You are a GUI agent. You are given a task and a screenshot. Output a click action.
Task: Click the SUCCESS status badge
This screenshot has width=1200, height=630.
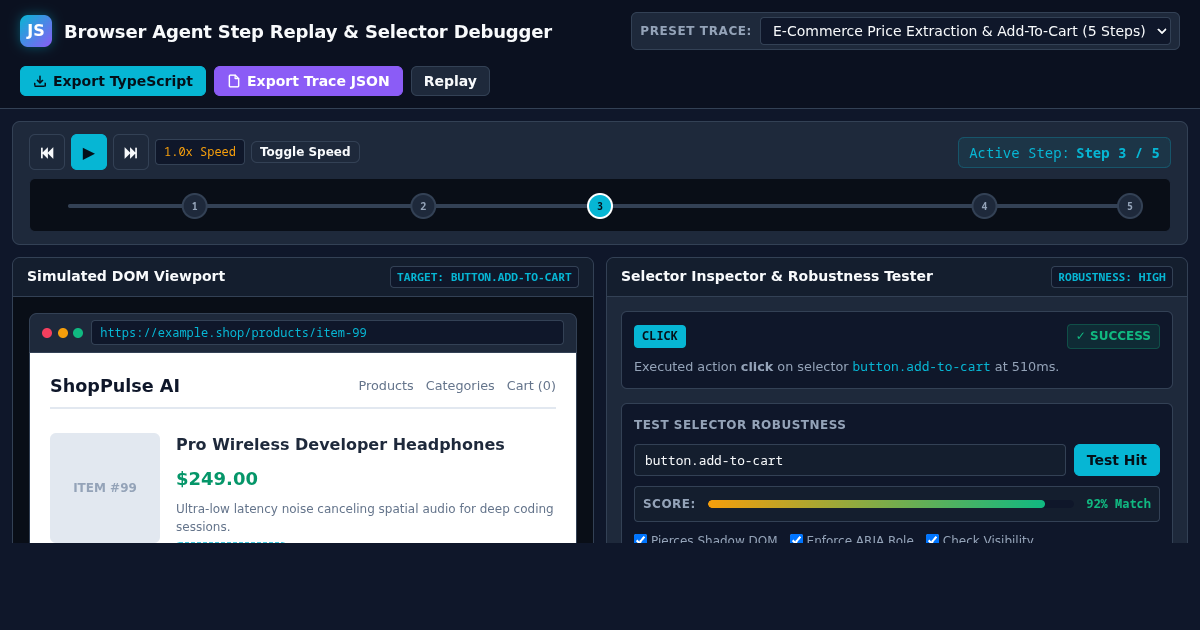[x=1113, y=336]
